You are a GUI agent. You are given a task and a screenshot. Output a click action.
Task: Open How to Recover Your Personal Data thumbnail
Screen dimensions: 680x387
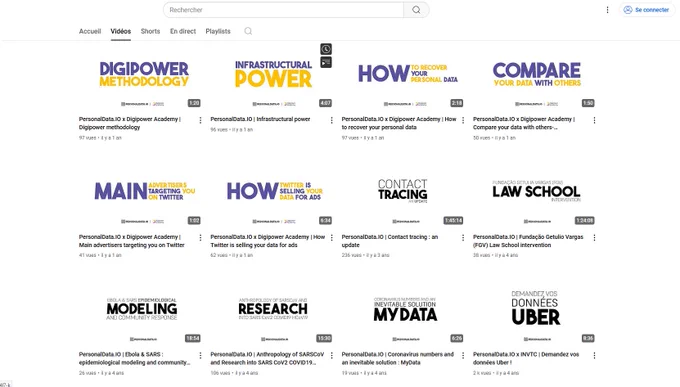tap(403, 76)
